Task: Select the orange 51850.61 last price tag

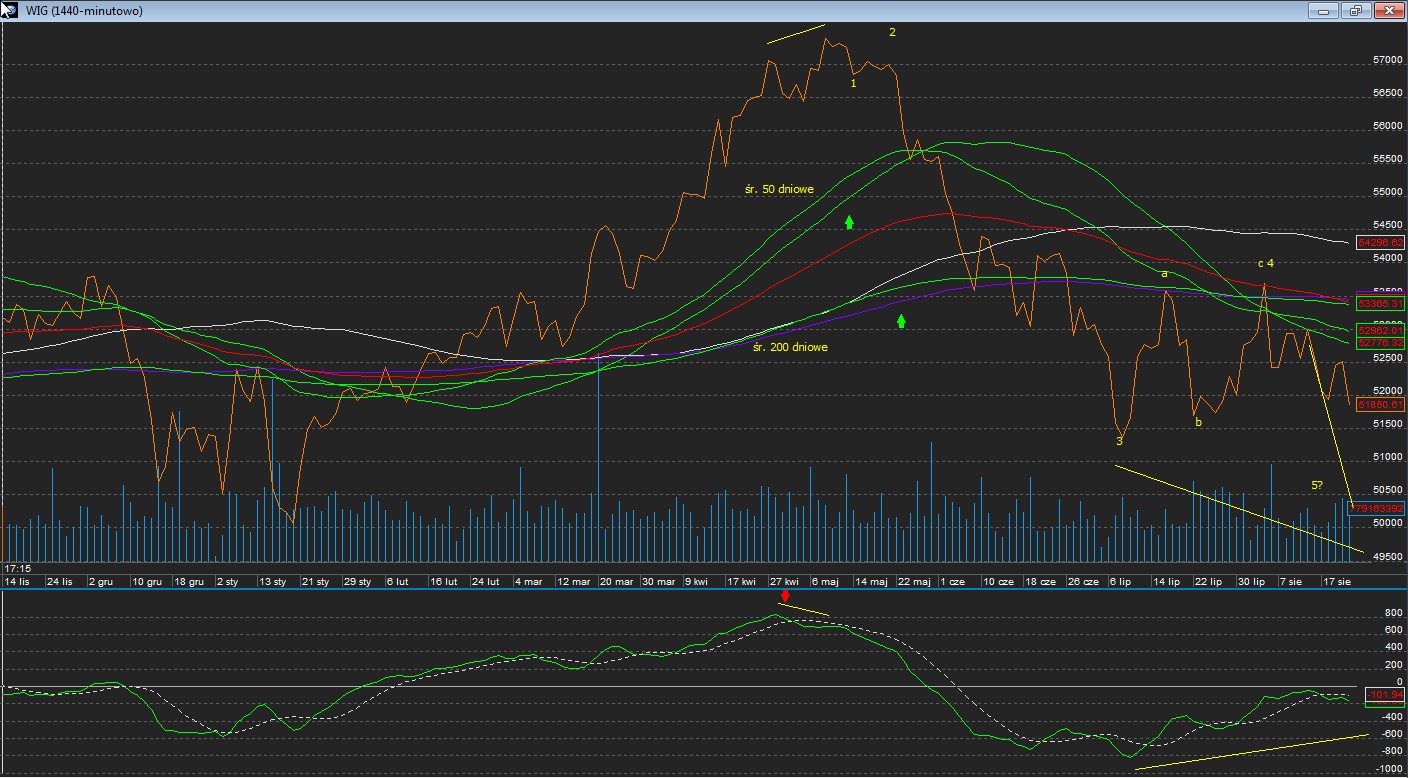Action: pos(1380,404)
